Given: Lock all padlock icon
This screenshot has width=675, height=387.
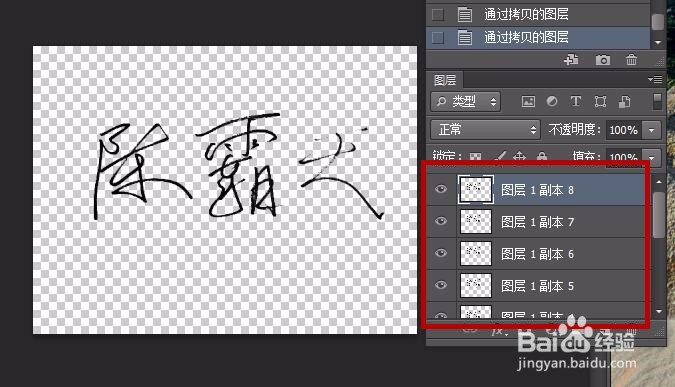Looking at the screenshot, I should [x=542, y=156].
